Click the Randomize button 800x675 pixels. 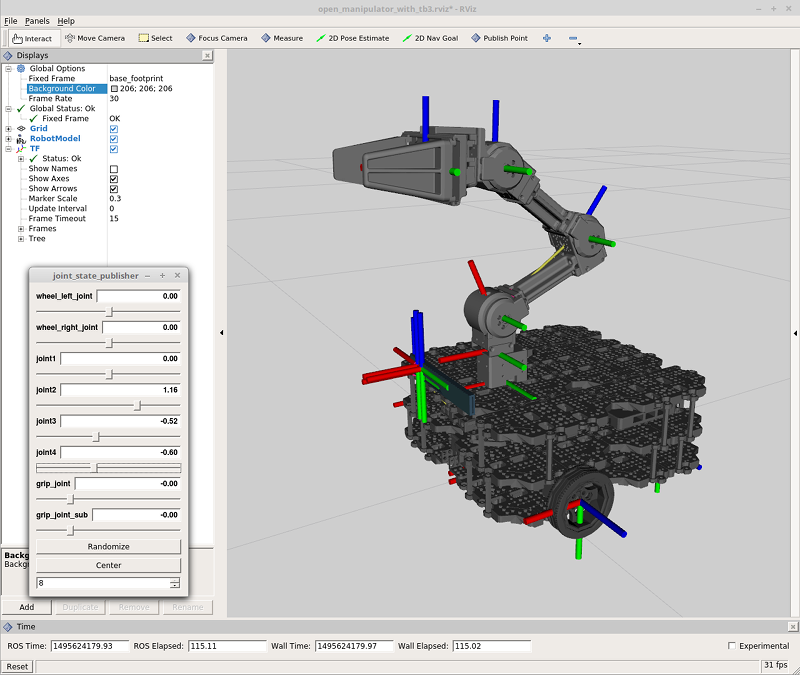pyautogui.click(x=108, y=546)
